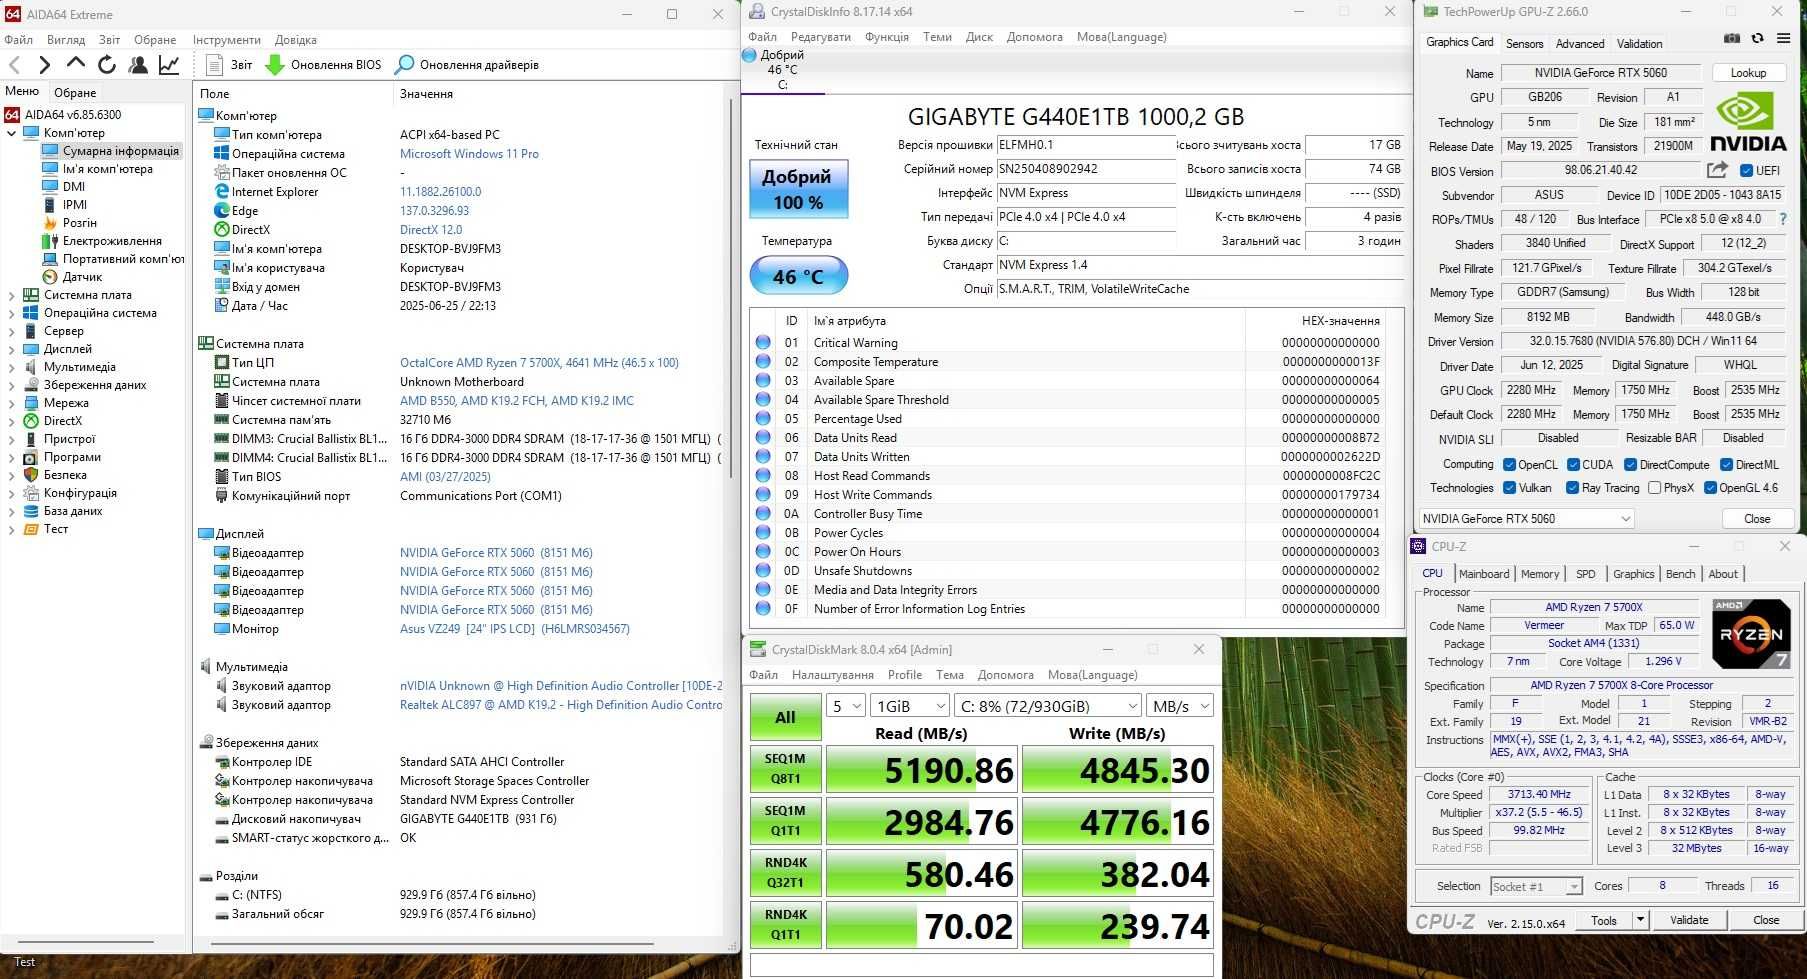Open the drive dropdown C: 8% (72/930GiB)

point(1047,706)
